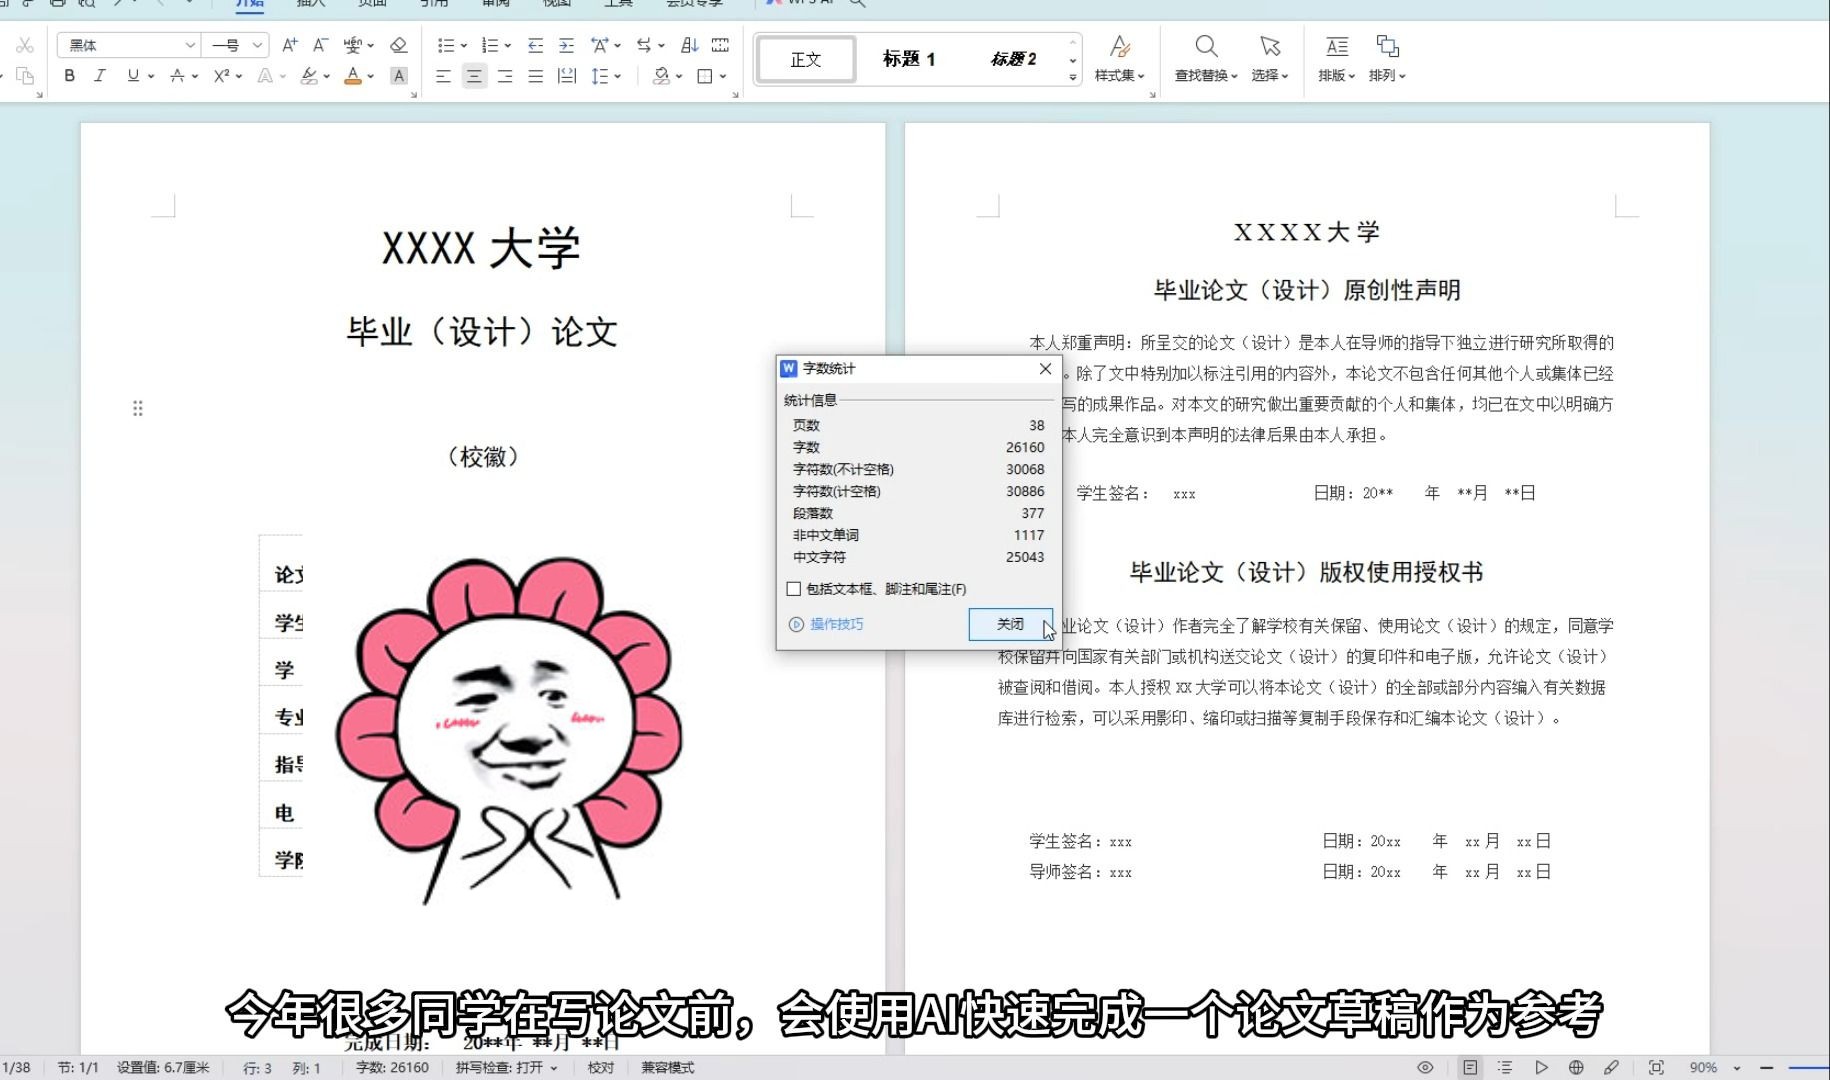Click Find and Replace magnifier icon

click(1206, 46)
